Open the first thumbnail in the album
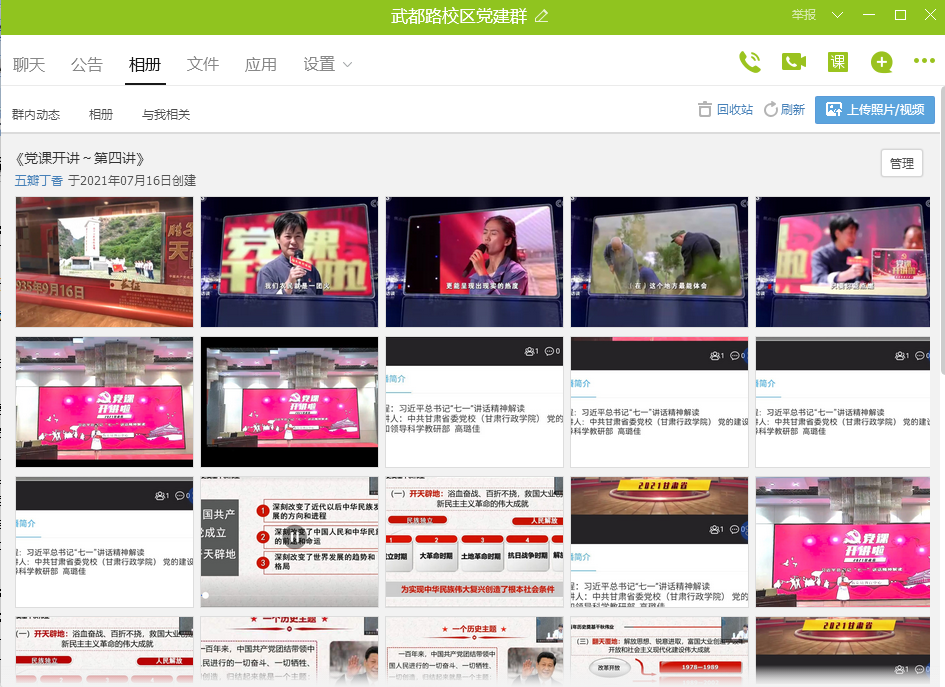This screenshot has height=687, width=945. [x=104, y=262]
